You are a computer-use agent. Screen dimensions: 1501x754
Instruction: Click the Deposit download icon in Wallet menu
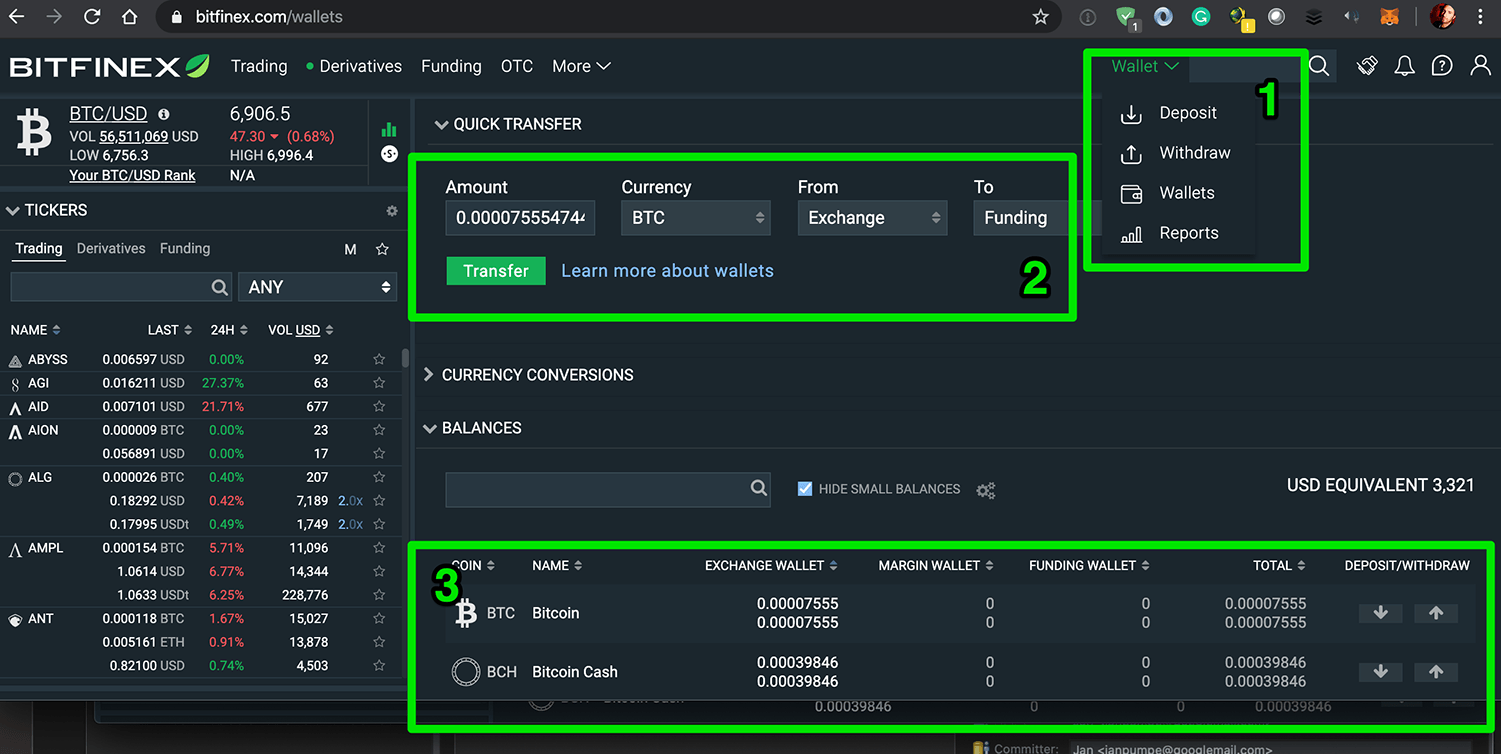1131,114
